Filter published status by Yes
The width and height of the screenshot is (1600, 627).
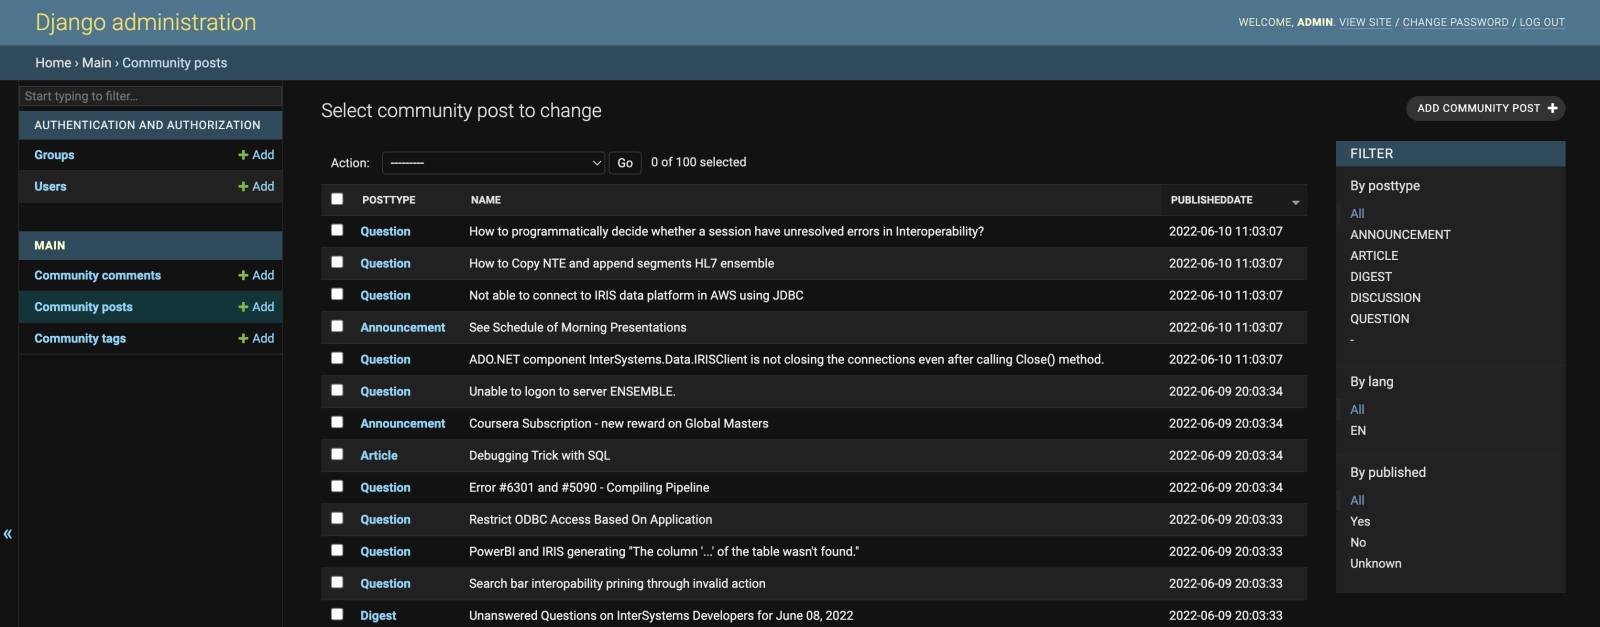click(x=1360, y=522)
